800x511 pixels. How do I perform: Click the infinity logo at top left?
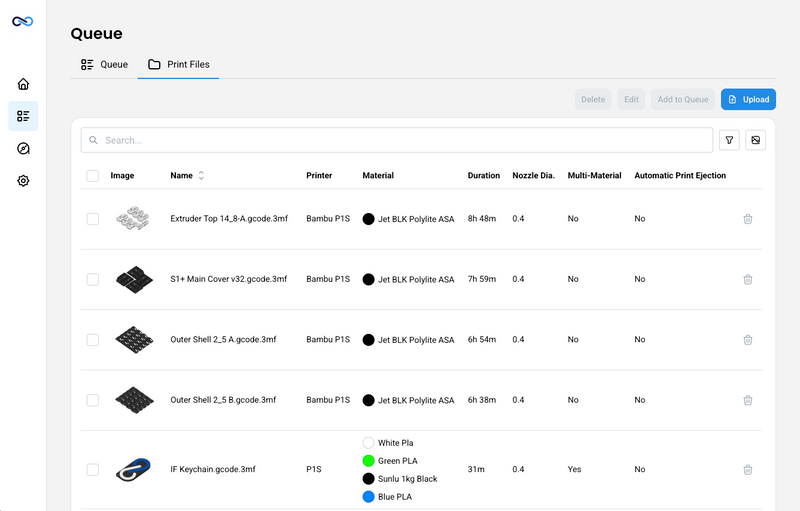pos(23,21)
